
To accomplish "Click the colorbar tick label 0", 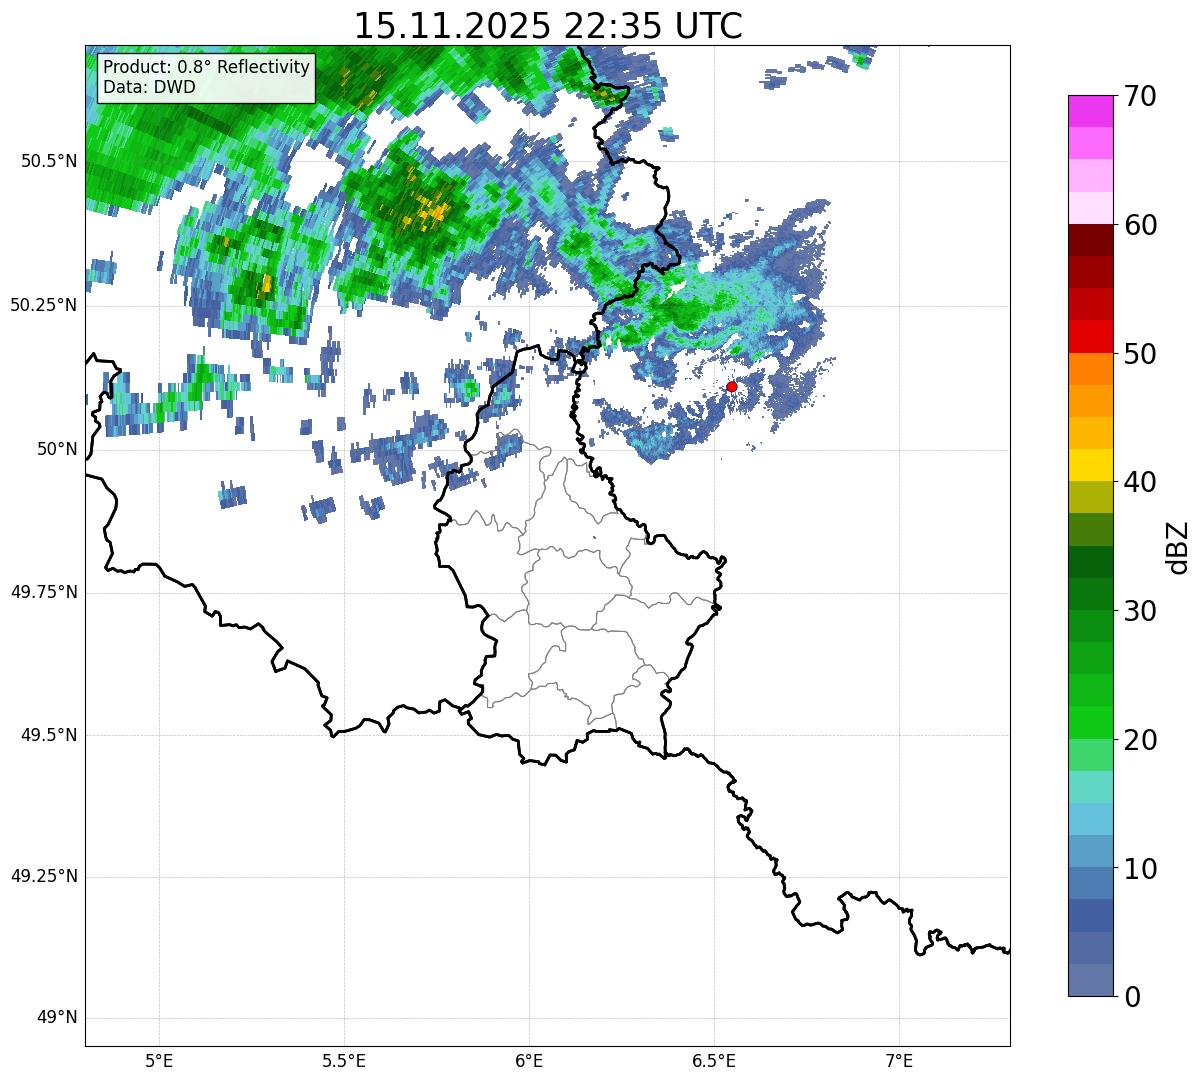I will 1132,997.
